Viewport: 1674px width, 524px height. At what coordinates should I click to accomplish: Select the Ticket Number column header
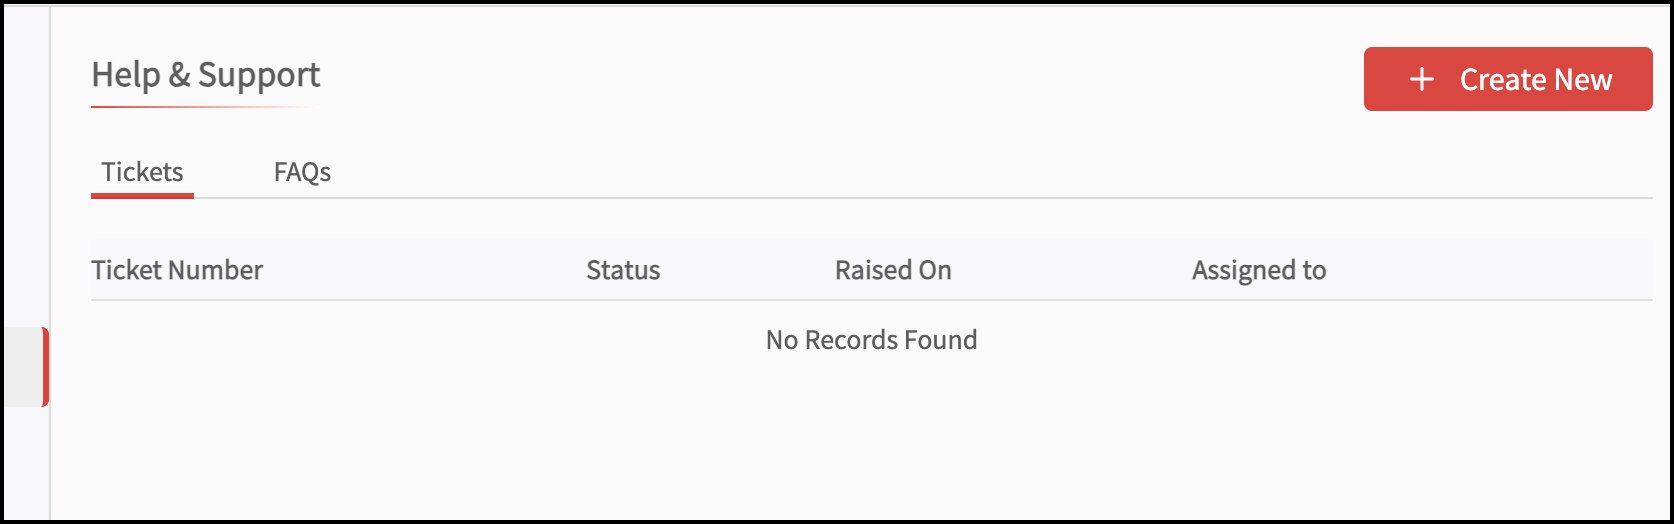(177, 270)
